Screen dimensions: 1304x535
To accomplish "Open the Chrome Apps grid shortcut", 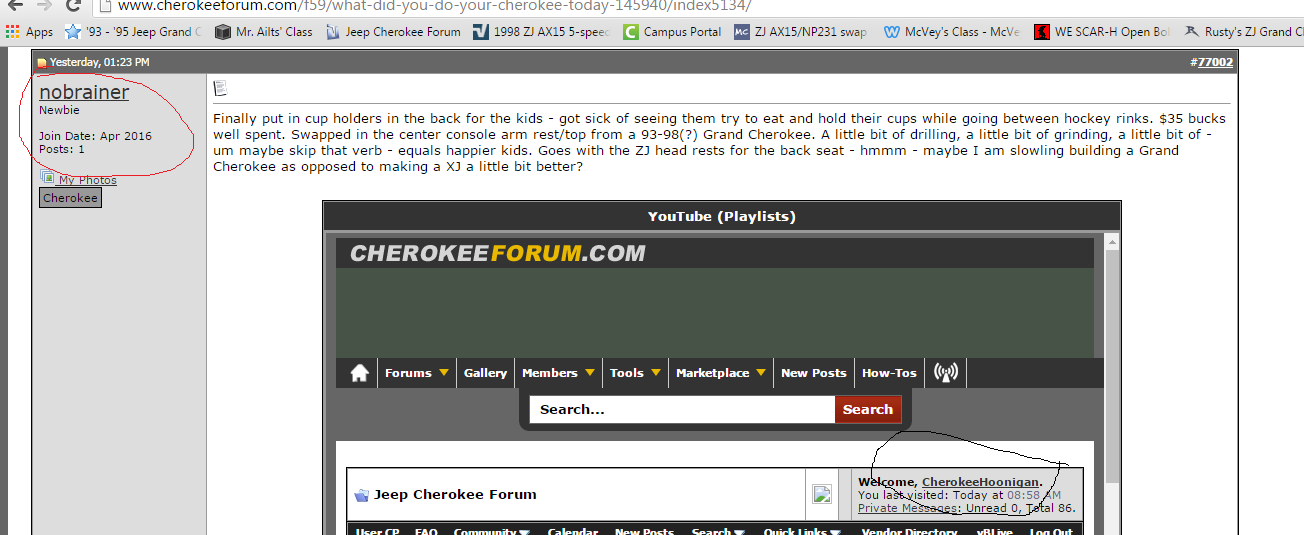I will (x=12, y=32).
